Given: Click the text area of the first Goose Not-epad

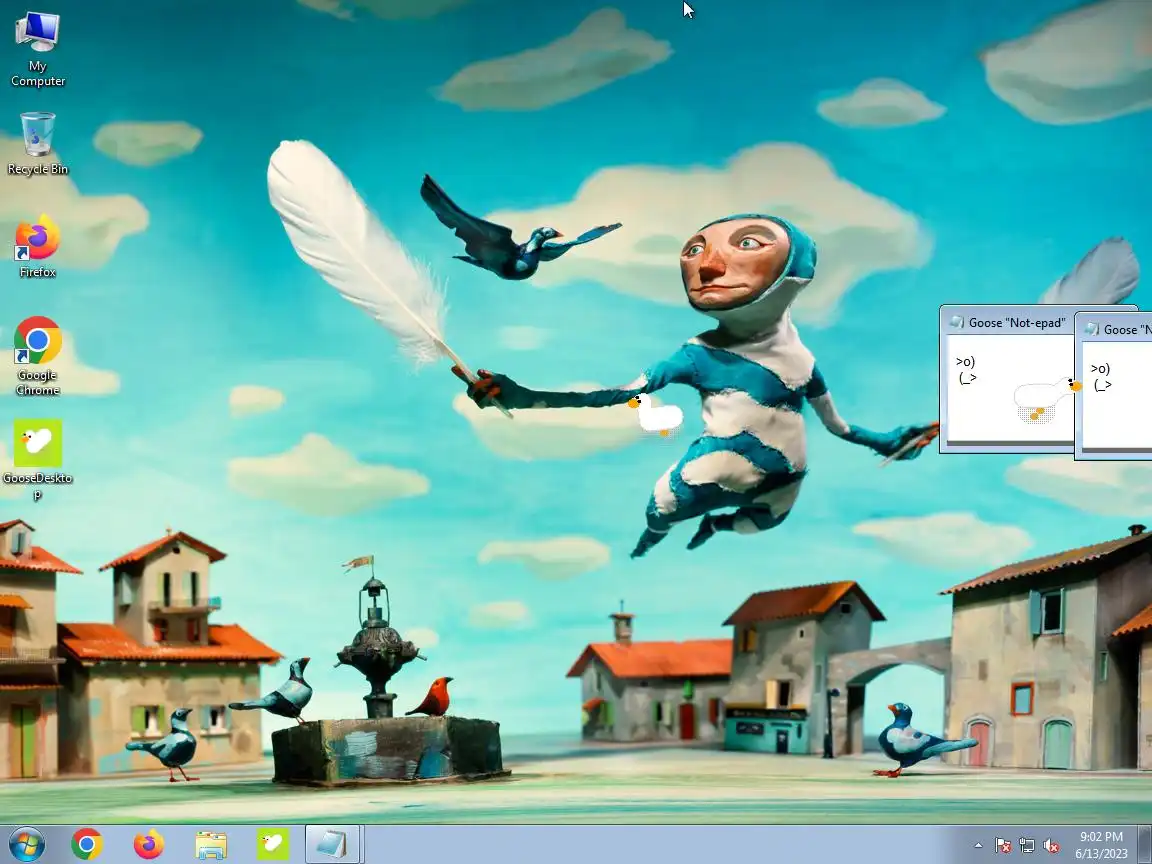Looking at the screenshot, I should 1009,389.
